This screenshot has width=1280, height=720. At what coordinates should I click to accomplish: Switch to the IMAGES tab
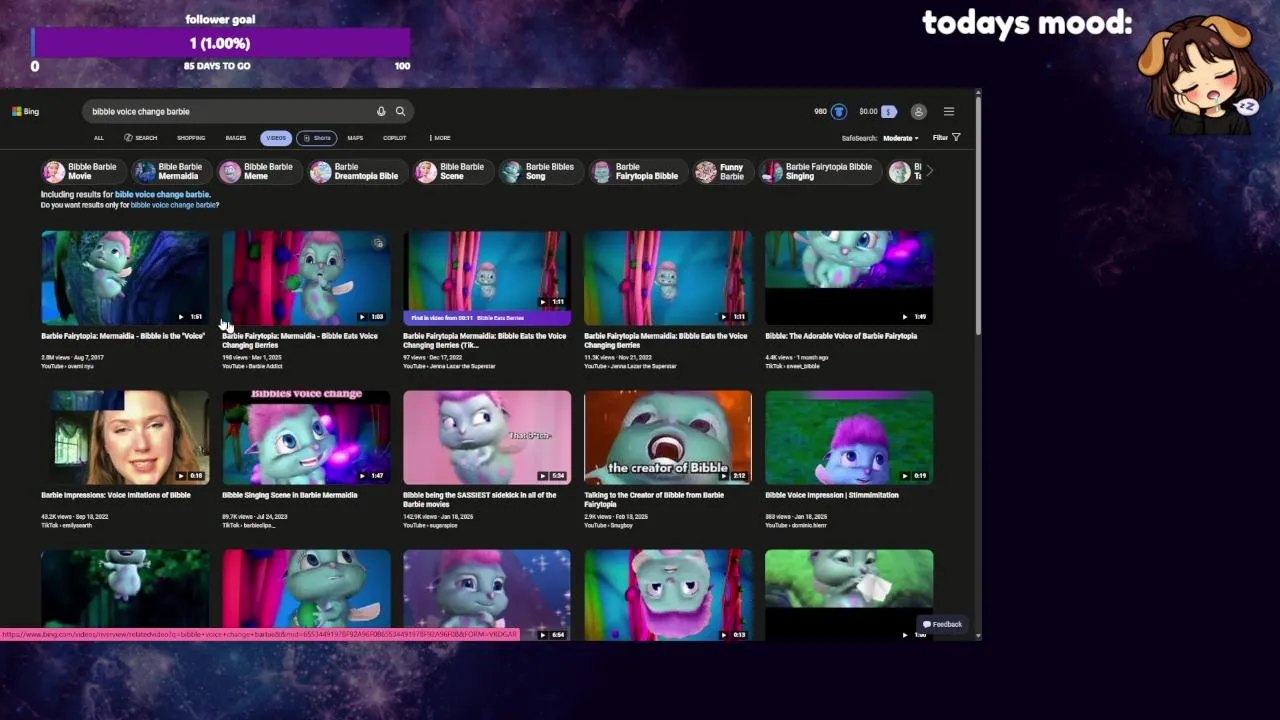[x=236, y=138]
